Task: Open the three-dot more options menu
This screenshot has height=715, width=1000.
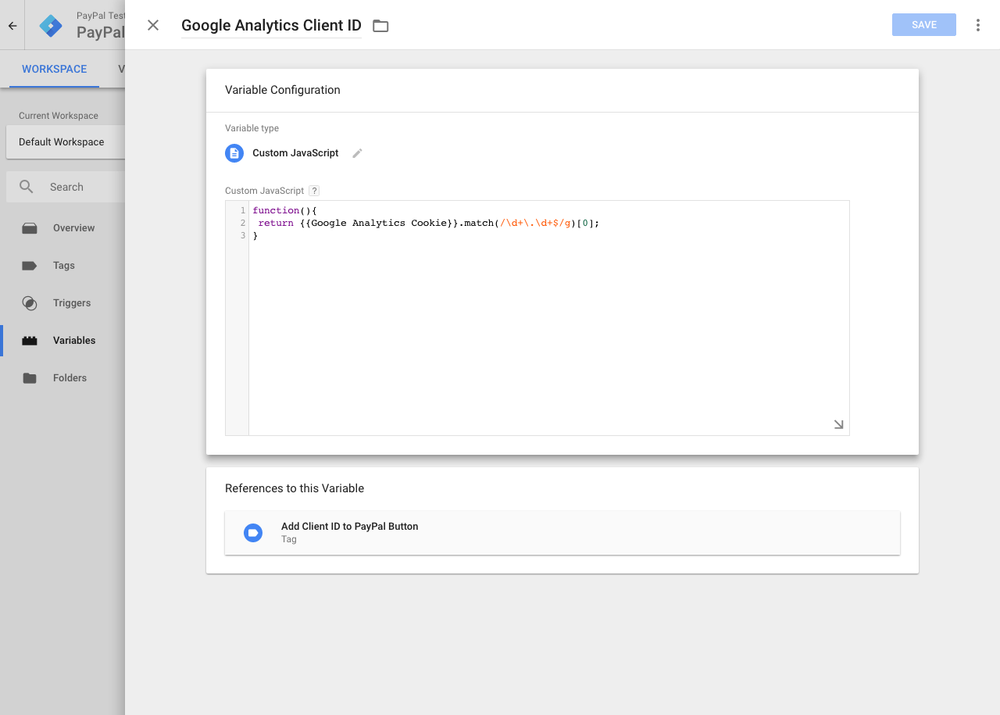Action: (x=978, y=25)
